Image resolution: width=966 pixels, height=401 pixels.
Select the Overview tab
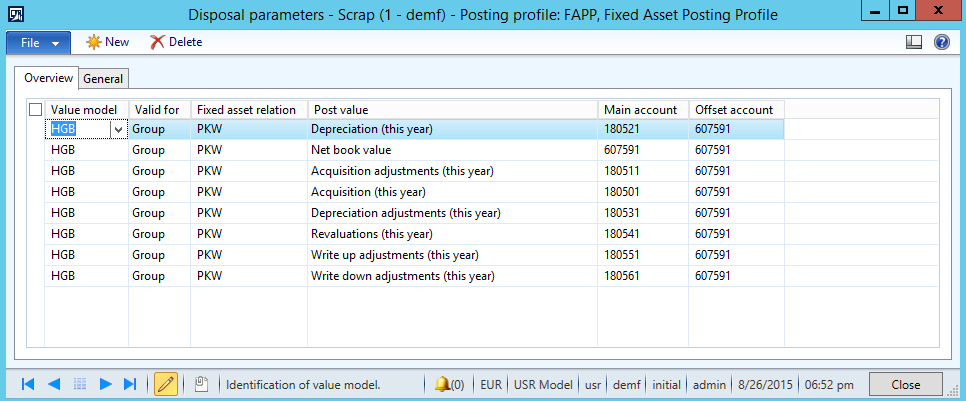49,78
